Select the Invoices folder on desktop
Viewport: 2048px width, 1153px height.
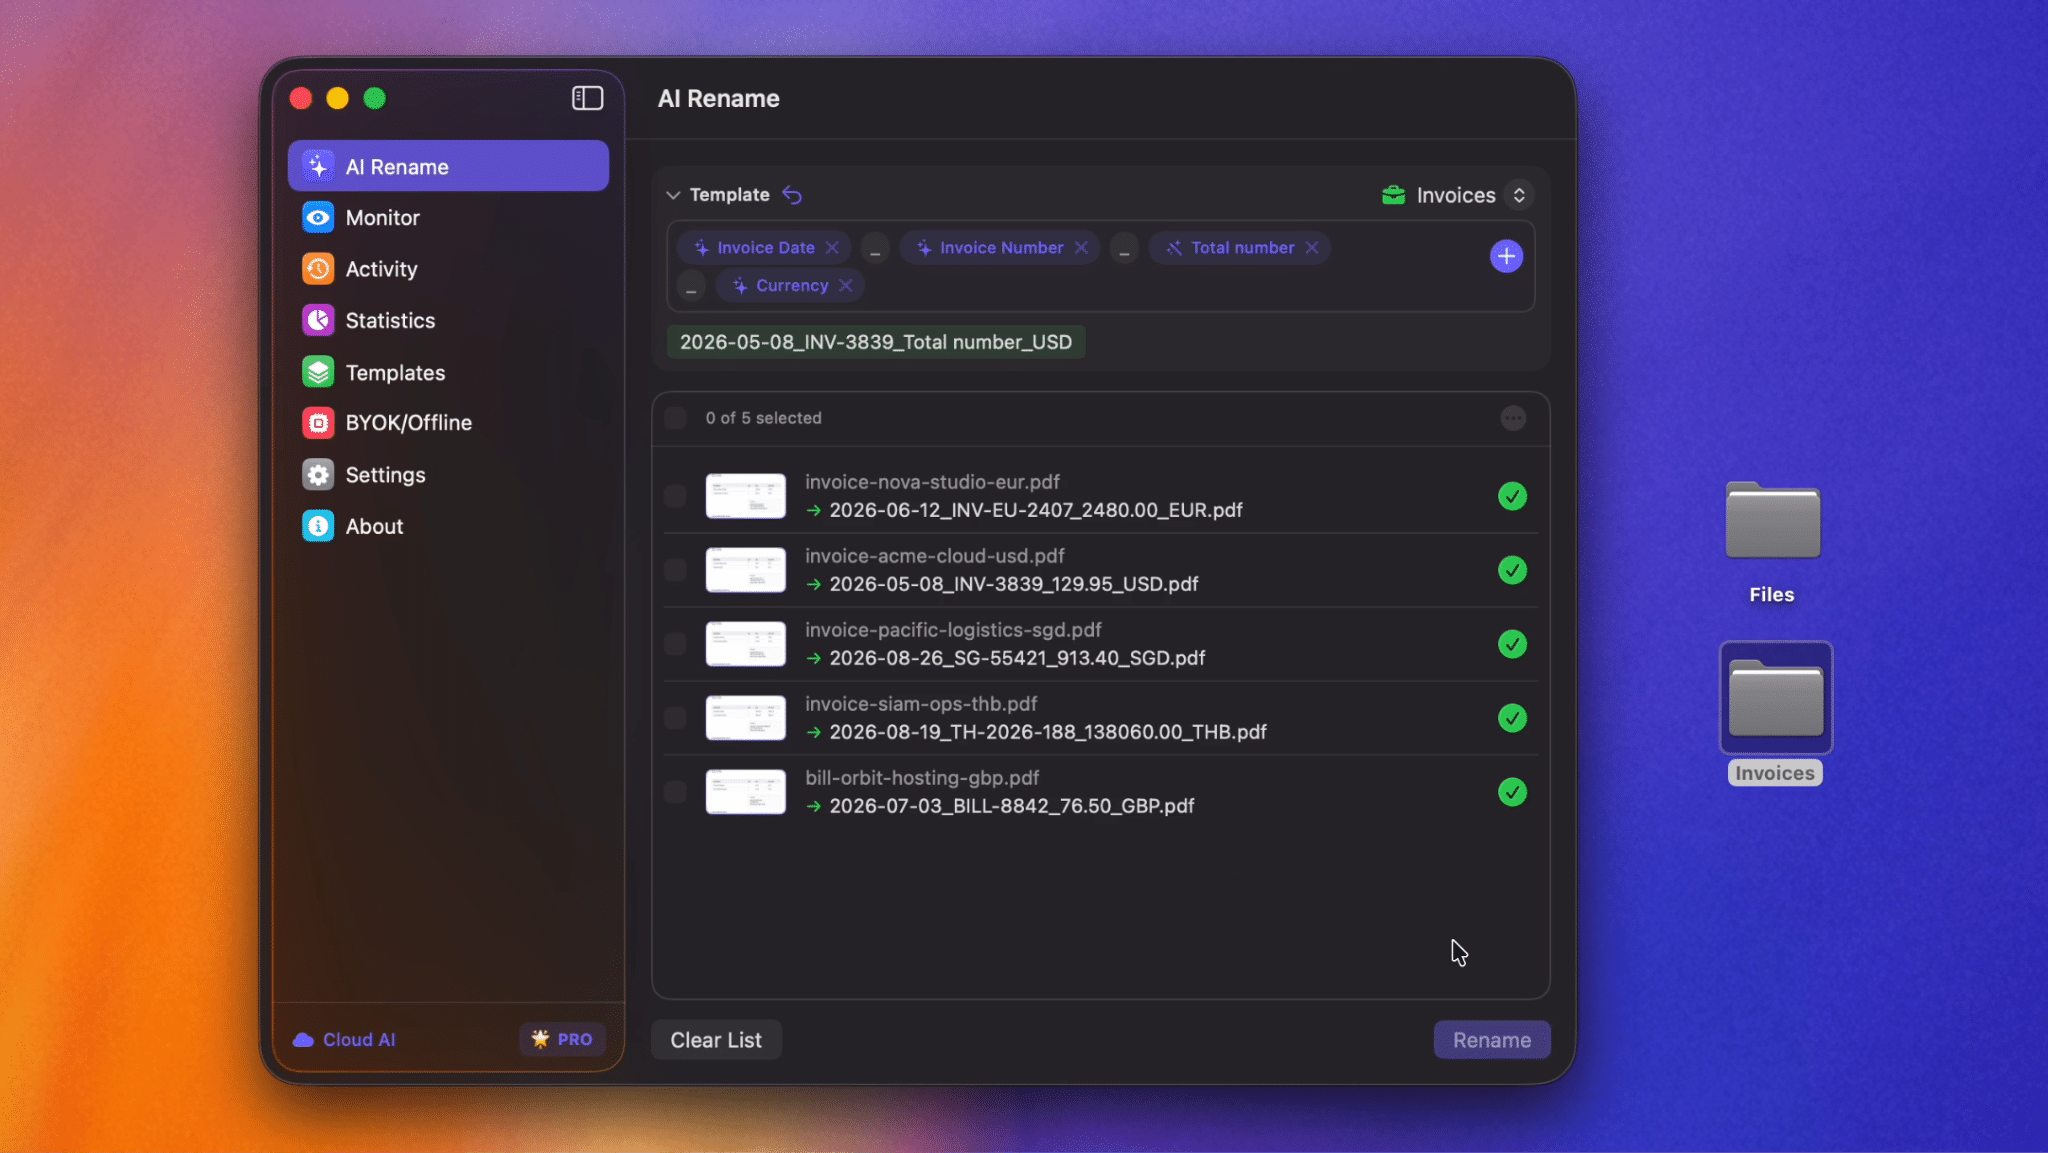click(x=1775, y=698)
